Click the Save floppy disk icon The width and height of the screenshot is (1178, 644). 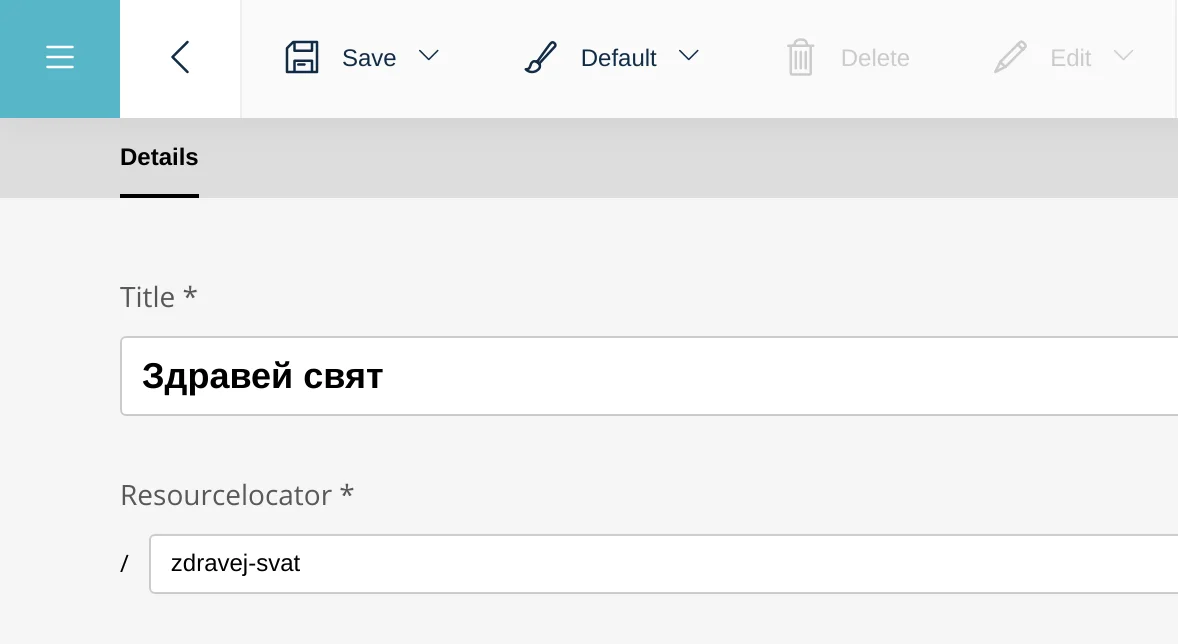point(302,57)
